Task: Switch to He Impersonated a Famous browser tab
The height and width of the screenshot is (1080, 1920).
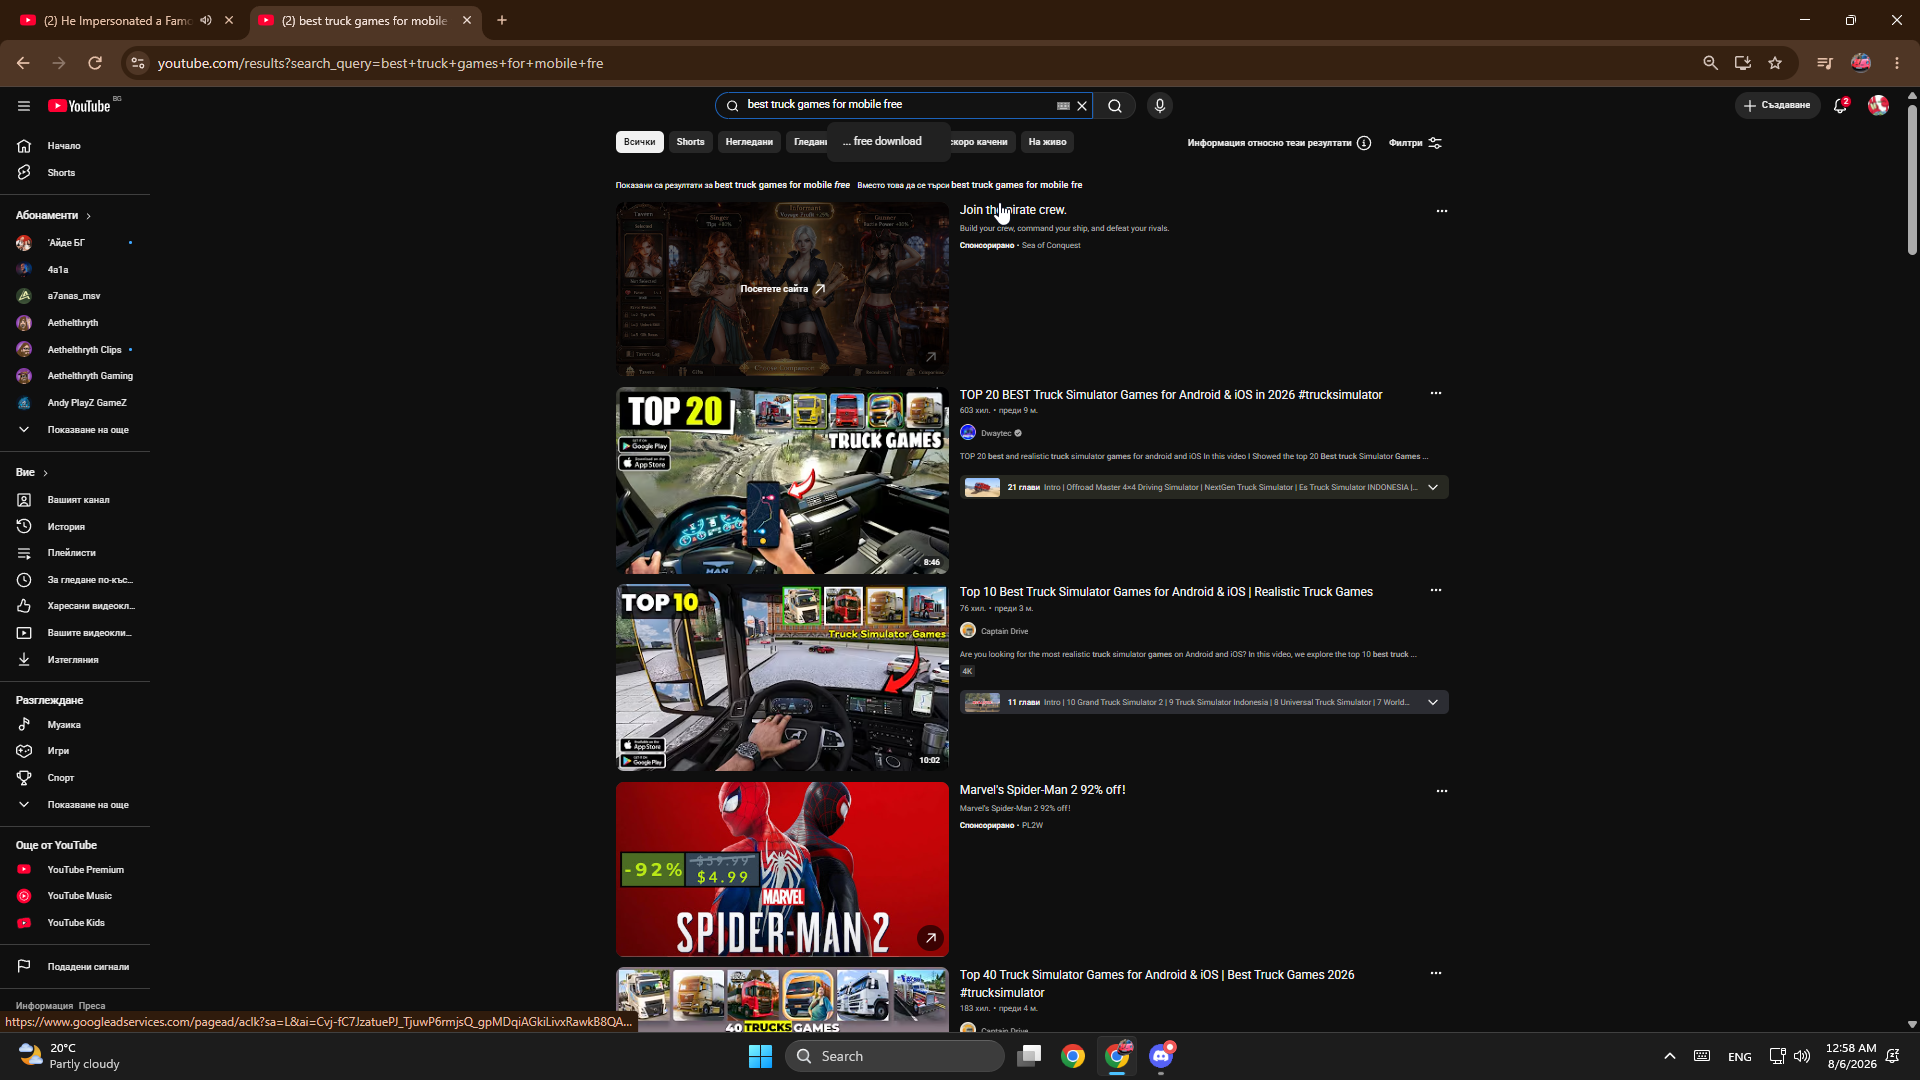Action: pos(116,20)
